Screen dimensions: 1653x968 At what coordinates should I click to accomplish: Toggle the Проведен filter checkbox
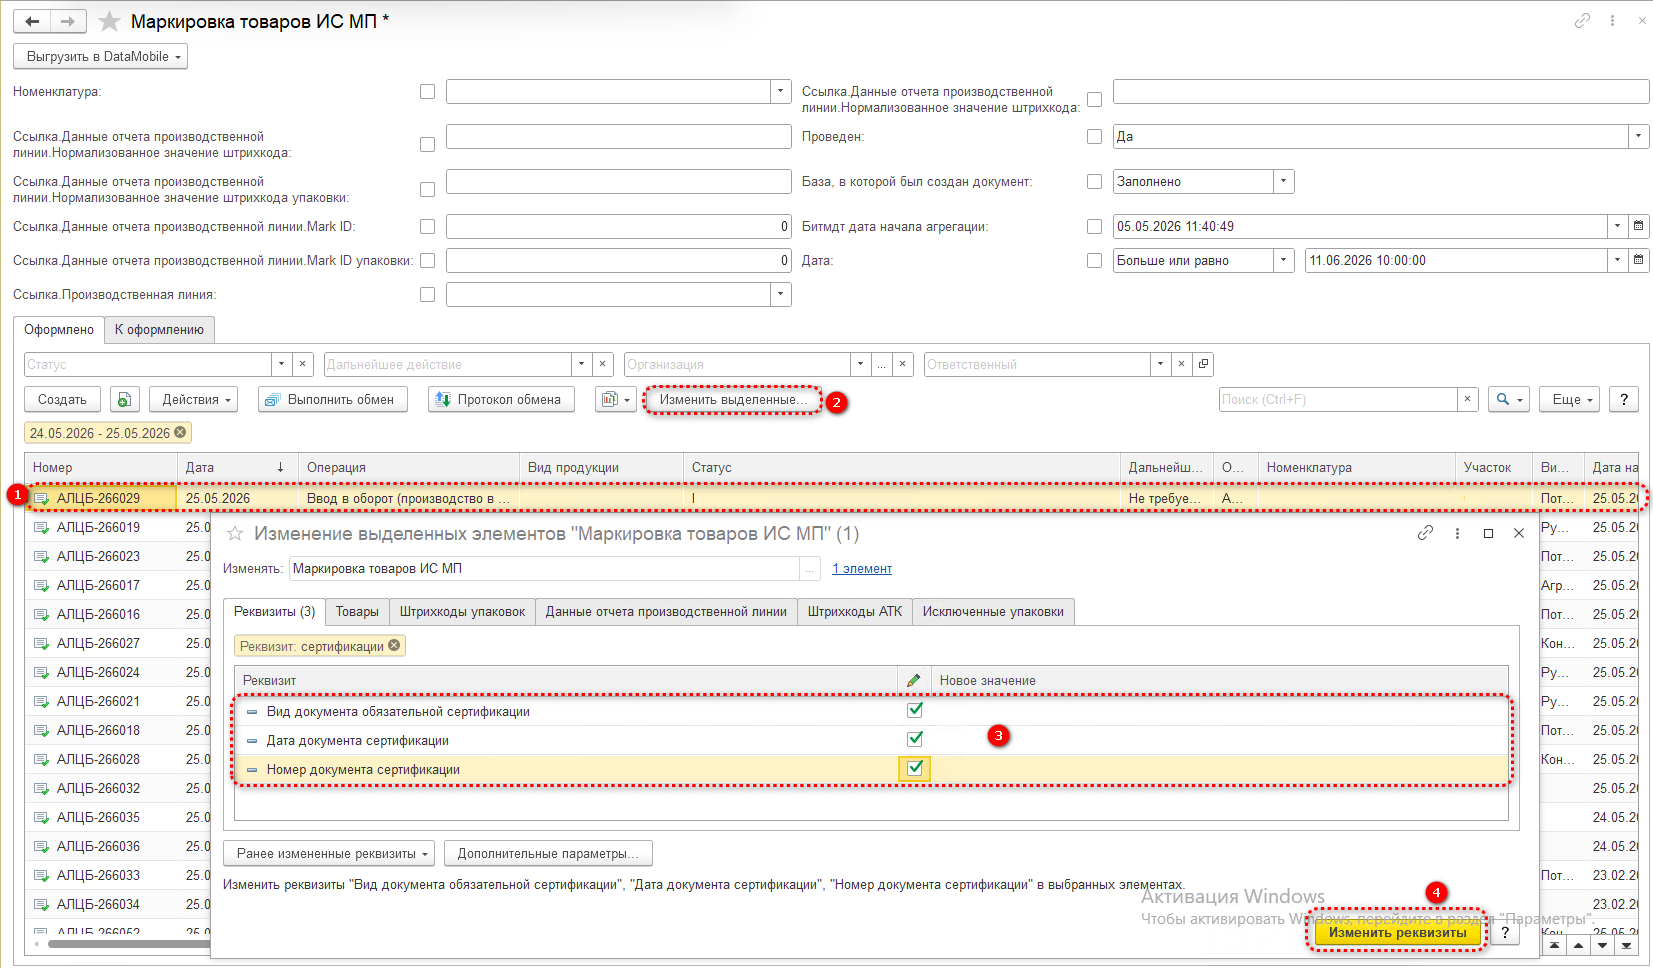1094,136
